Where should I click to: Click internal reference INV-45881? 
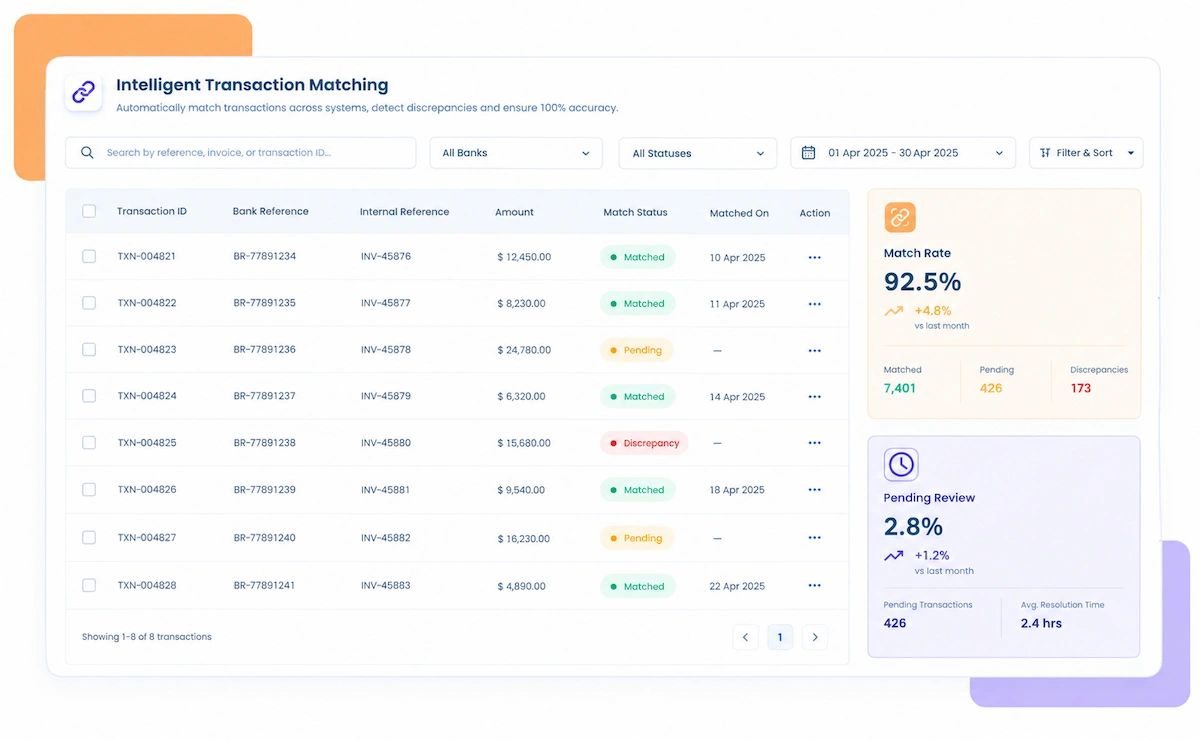(386, 489)
